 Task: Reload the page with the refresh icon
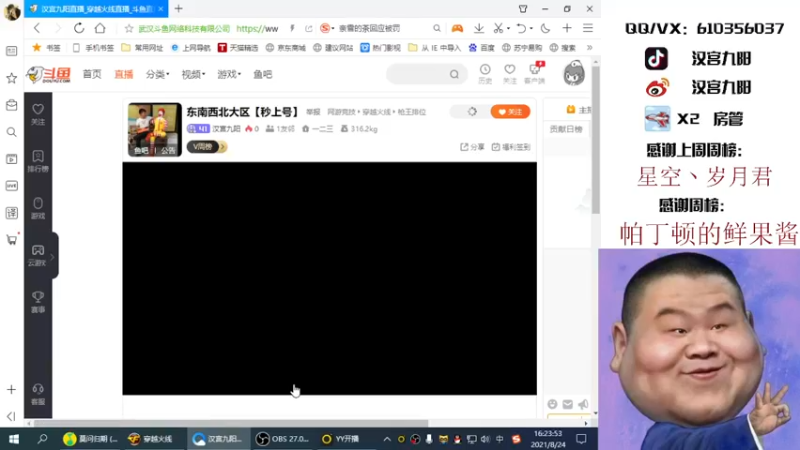79,28
